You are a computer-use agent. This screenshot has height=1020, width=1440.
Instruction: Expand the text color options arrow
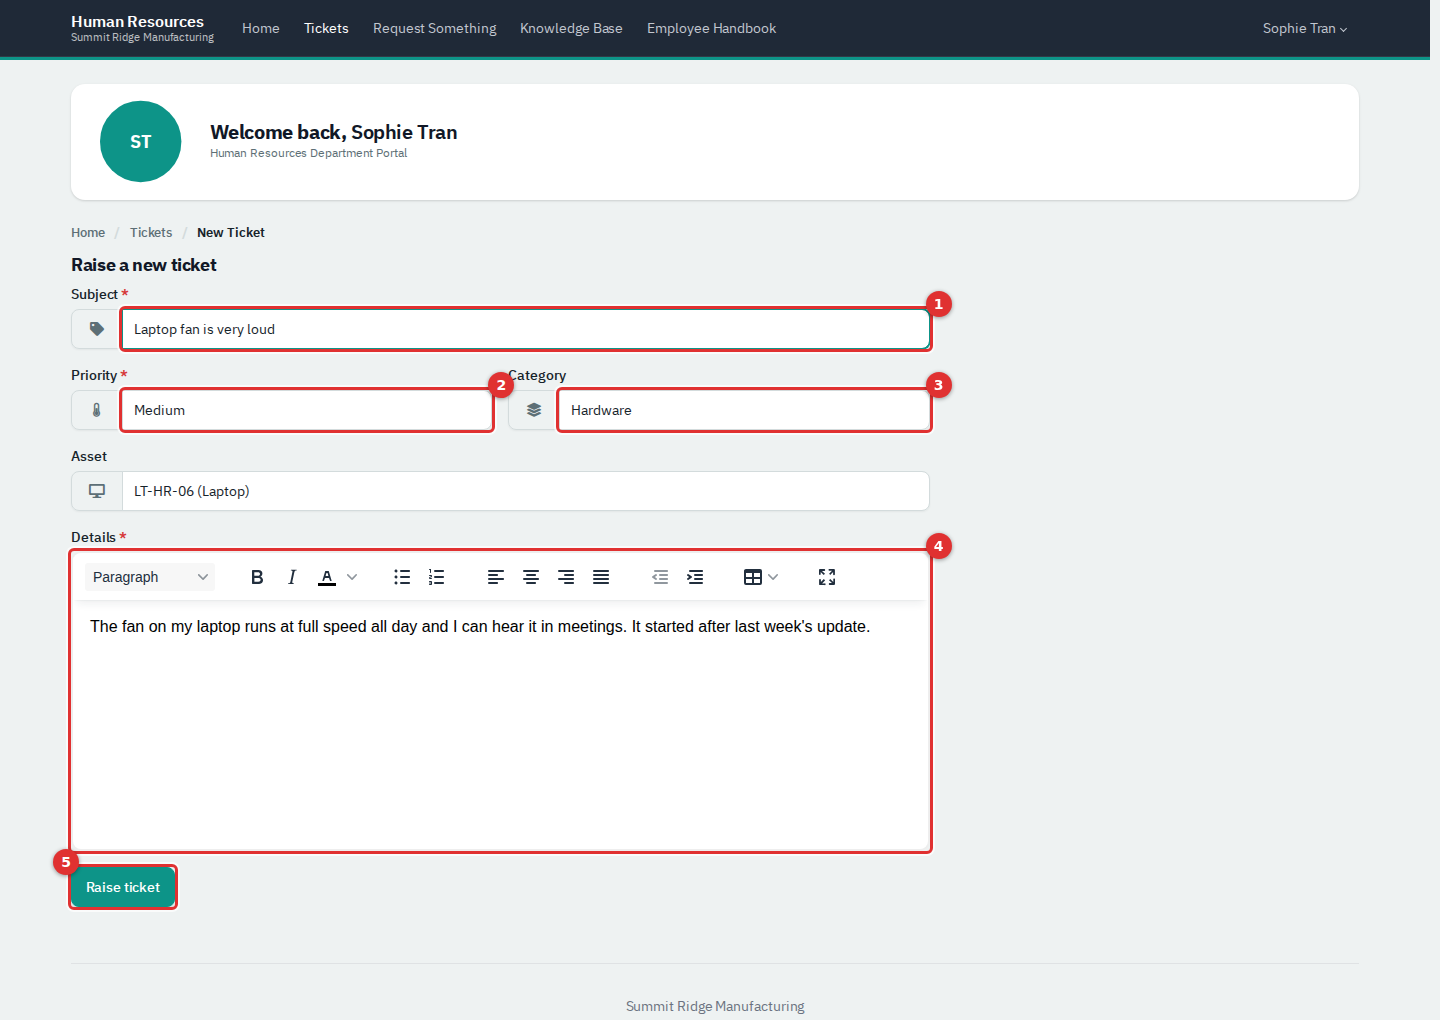pyautogui.click(x=352, y=577)
